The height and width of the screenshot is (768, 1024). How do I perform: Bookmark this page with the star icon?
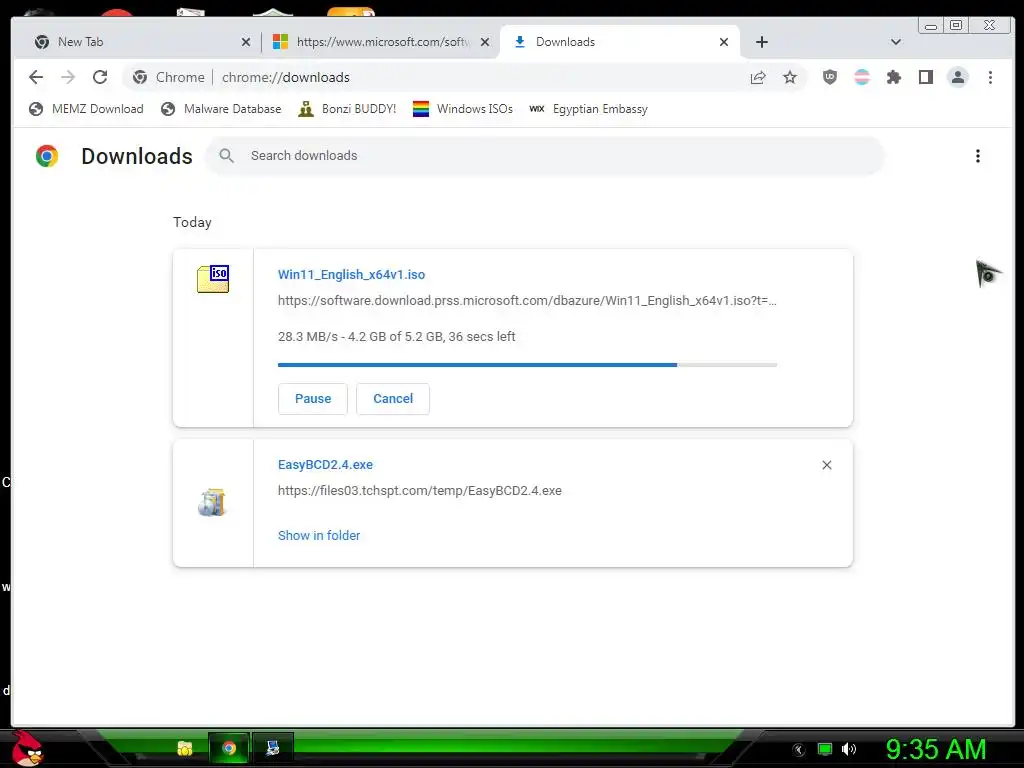(790, 78)
